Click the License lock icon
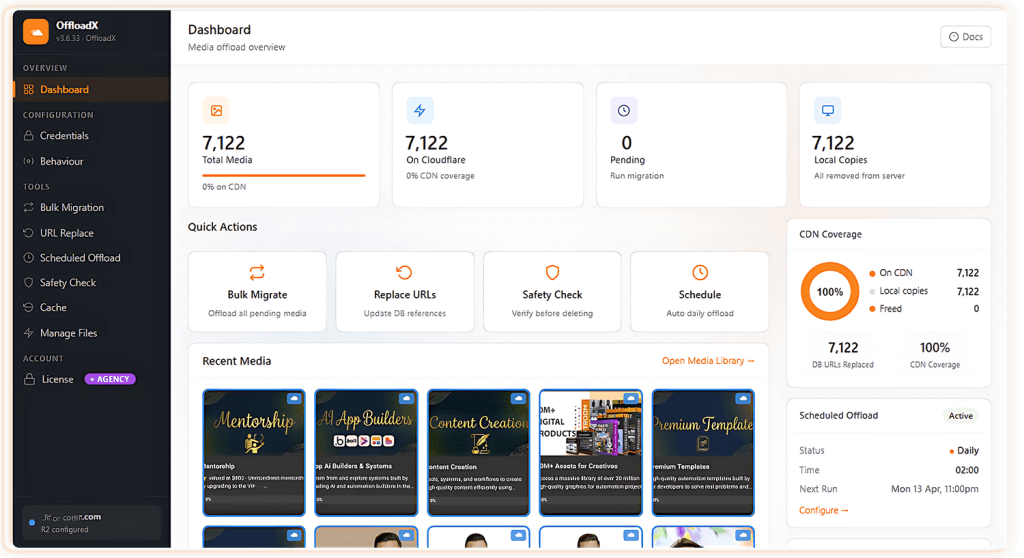This screenshot has width=1024, height=558. (x=29, y=380)
